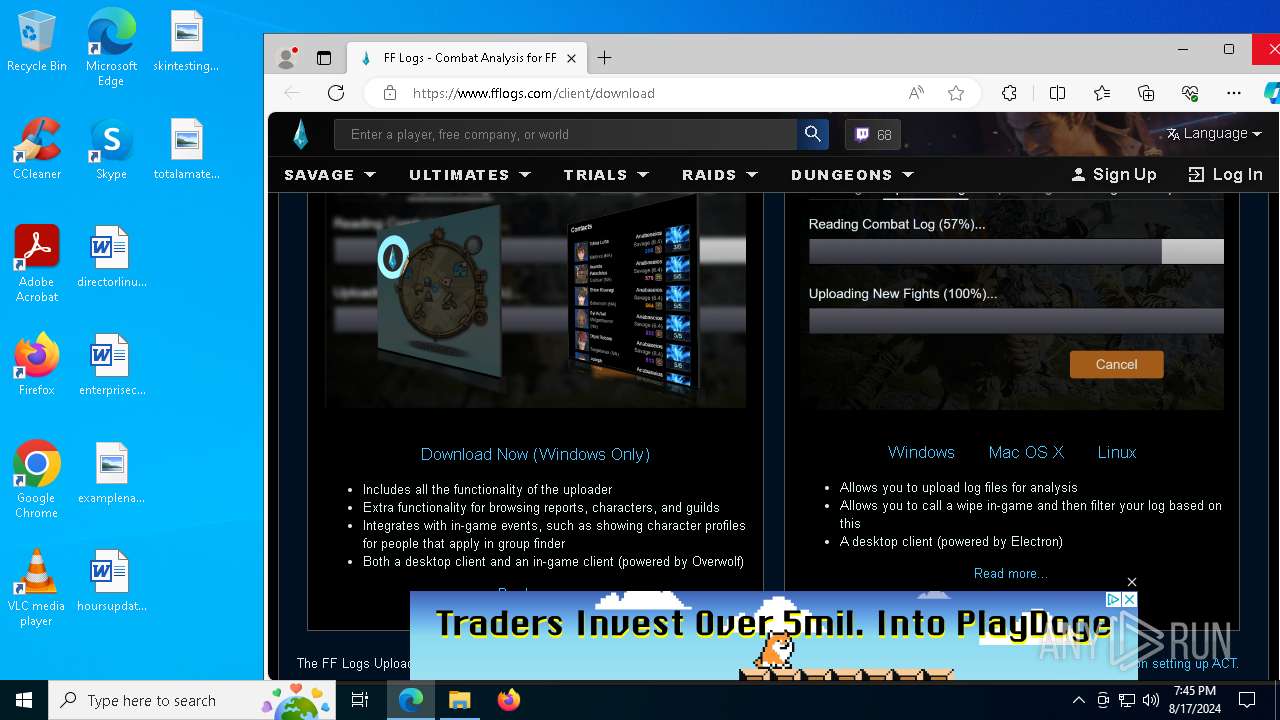The height and width of the screenshot is (720, 1280).
Task: Expand the Dungeons menu
Action: click(852, 174)
